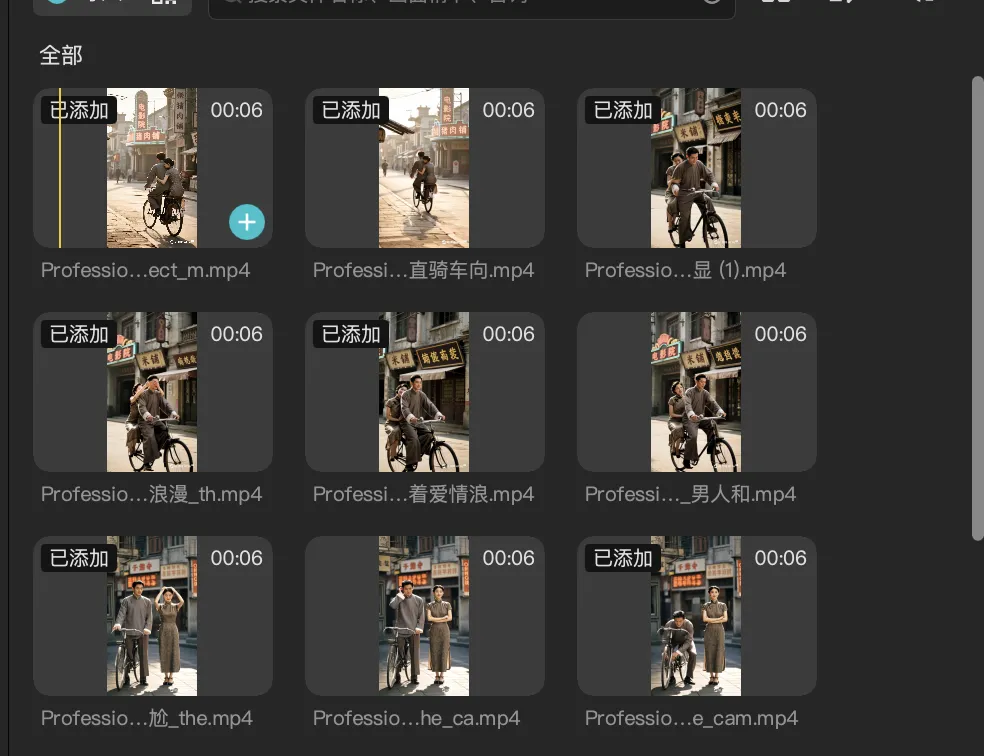Click 已添加 badge on Professi…着爱情浪.mp4 clip
This screenshot has width=984, height=756.
(351, 334)
